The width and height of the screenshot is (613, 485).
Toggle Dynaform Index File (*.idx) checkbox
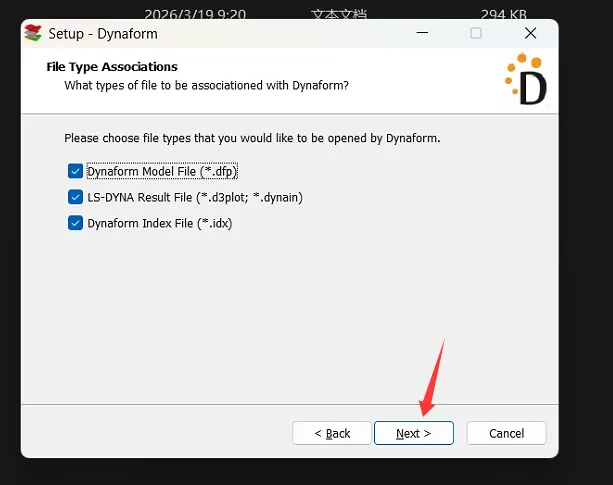coord(75,223)
